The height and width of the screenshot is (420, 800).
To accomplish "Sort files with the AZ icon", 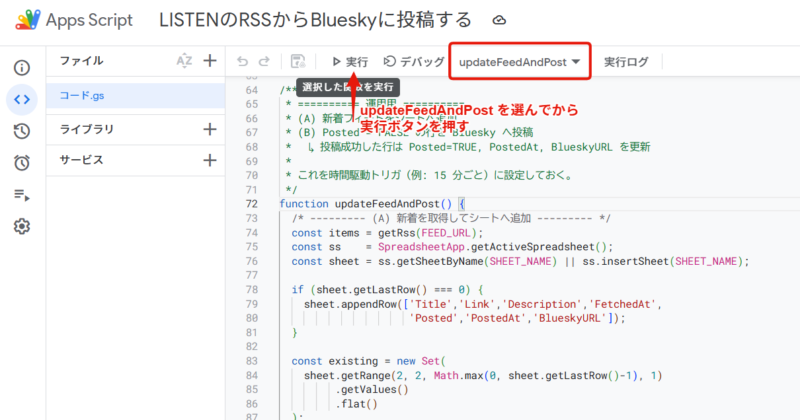I will (184, 61).
